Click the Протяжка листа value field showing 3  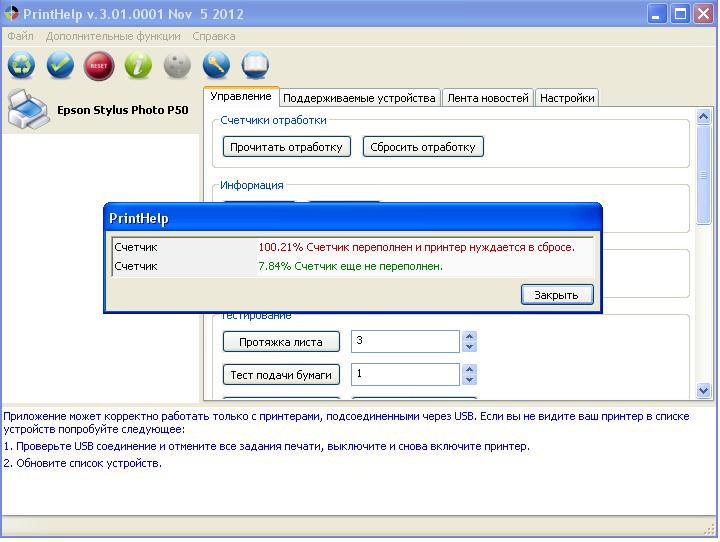[x=405, y=341]
